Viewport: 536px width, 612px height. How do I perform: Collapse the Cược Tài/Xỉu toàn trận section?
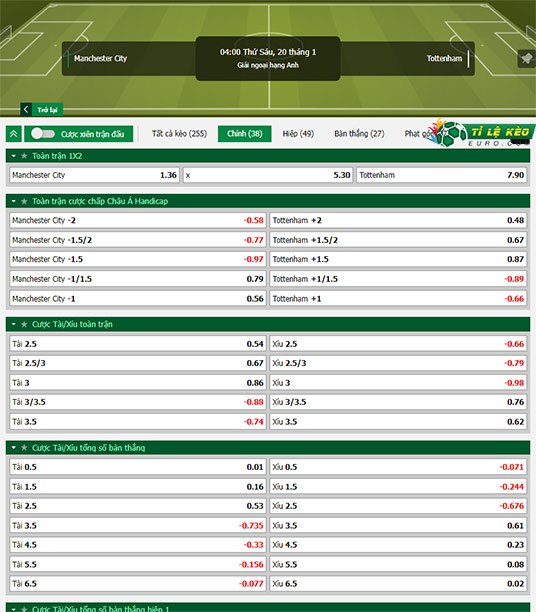click(x=14, y=324)
